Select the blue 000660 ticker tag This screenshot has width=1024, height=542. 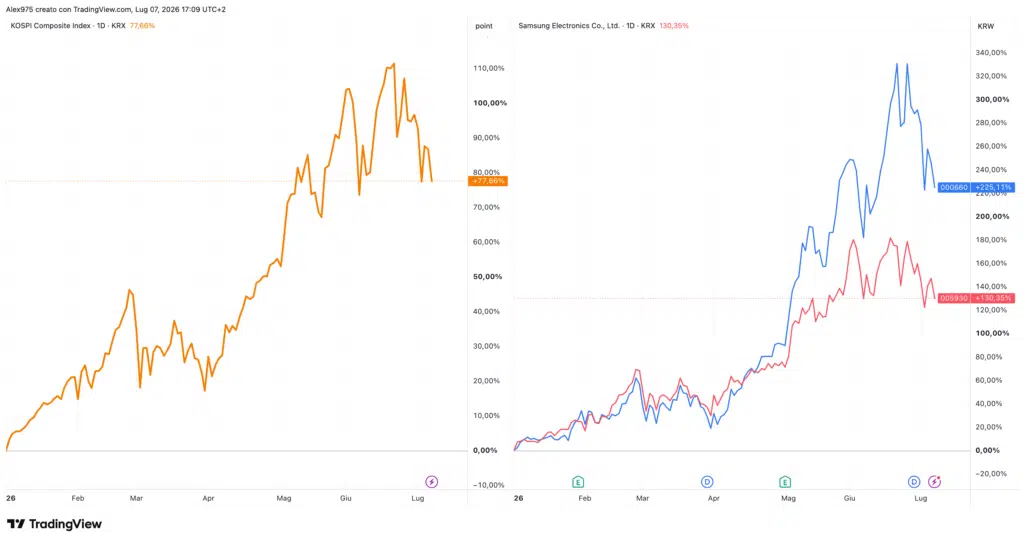tap(953, 187)
